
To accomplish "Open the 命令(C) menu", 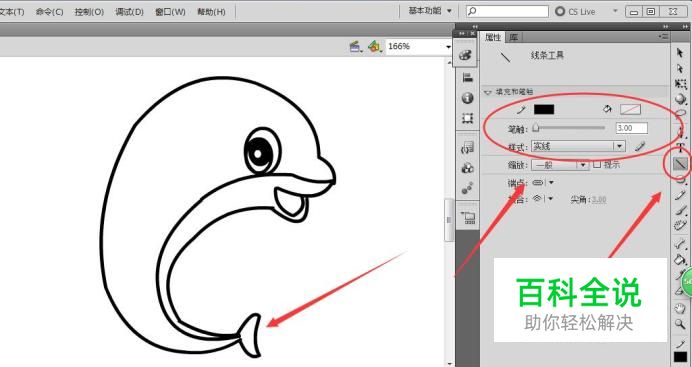I will pos(49,12).
